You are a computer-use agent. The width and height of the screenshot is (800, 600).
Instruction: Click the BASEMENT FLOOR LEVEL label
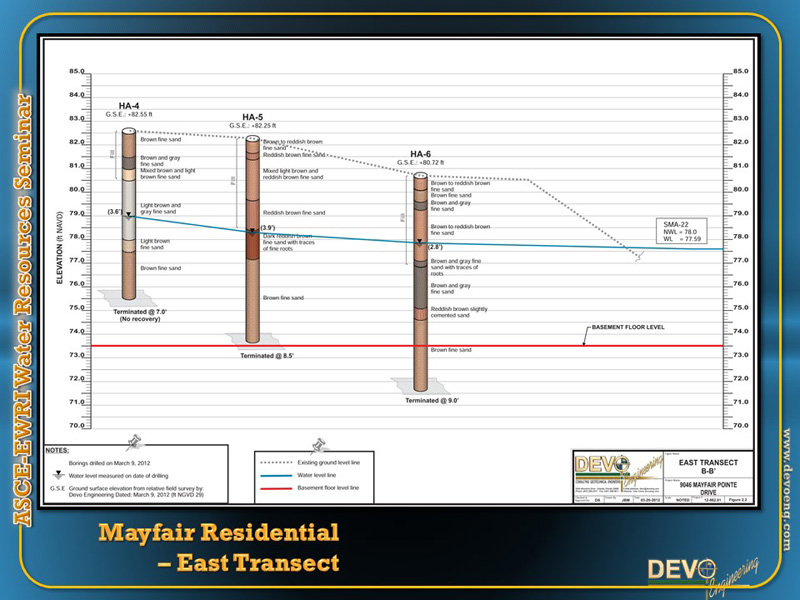[x=628, y=328]
